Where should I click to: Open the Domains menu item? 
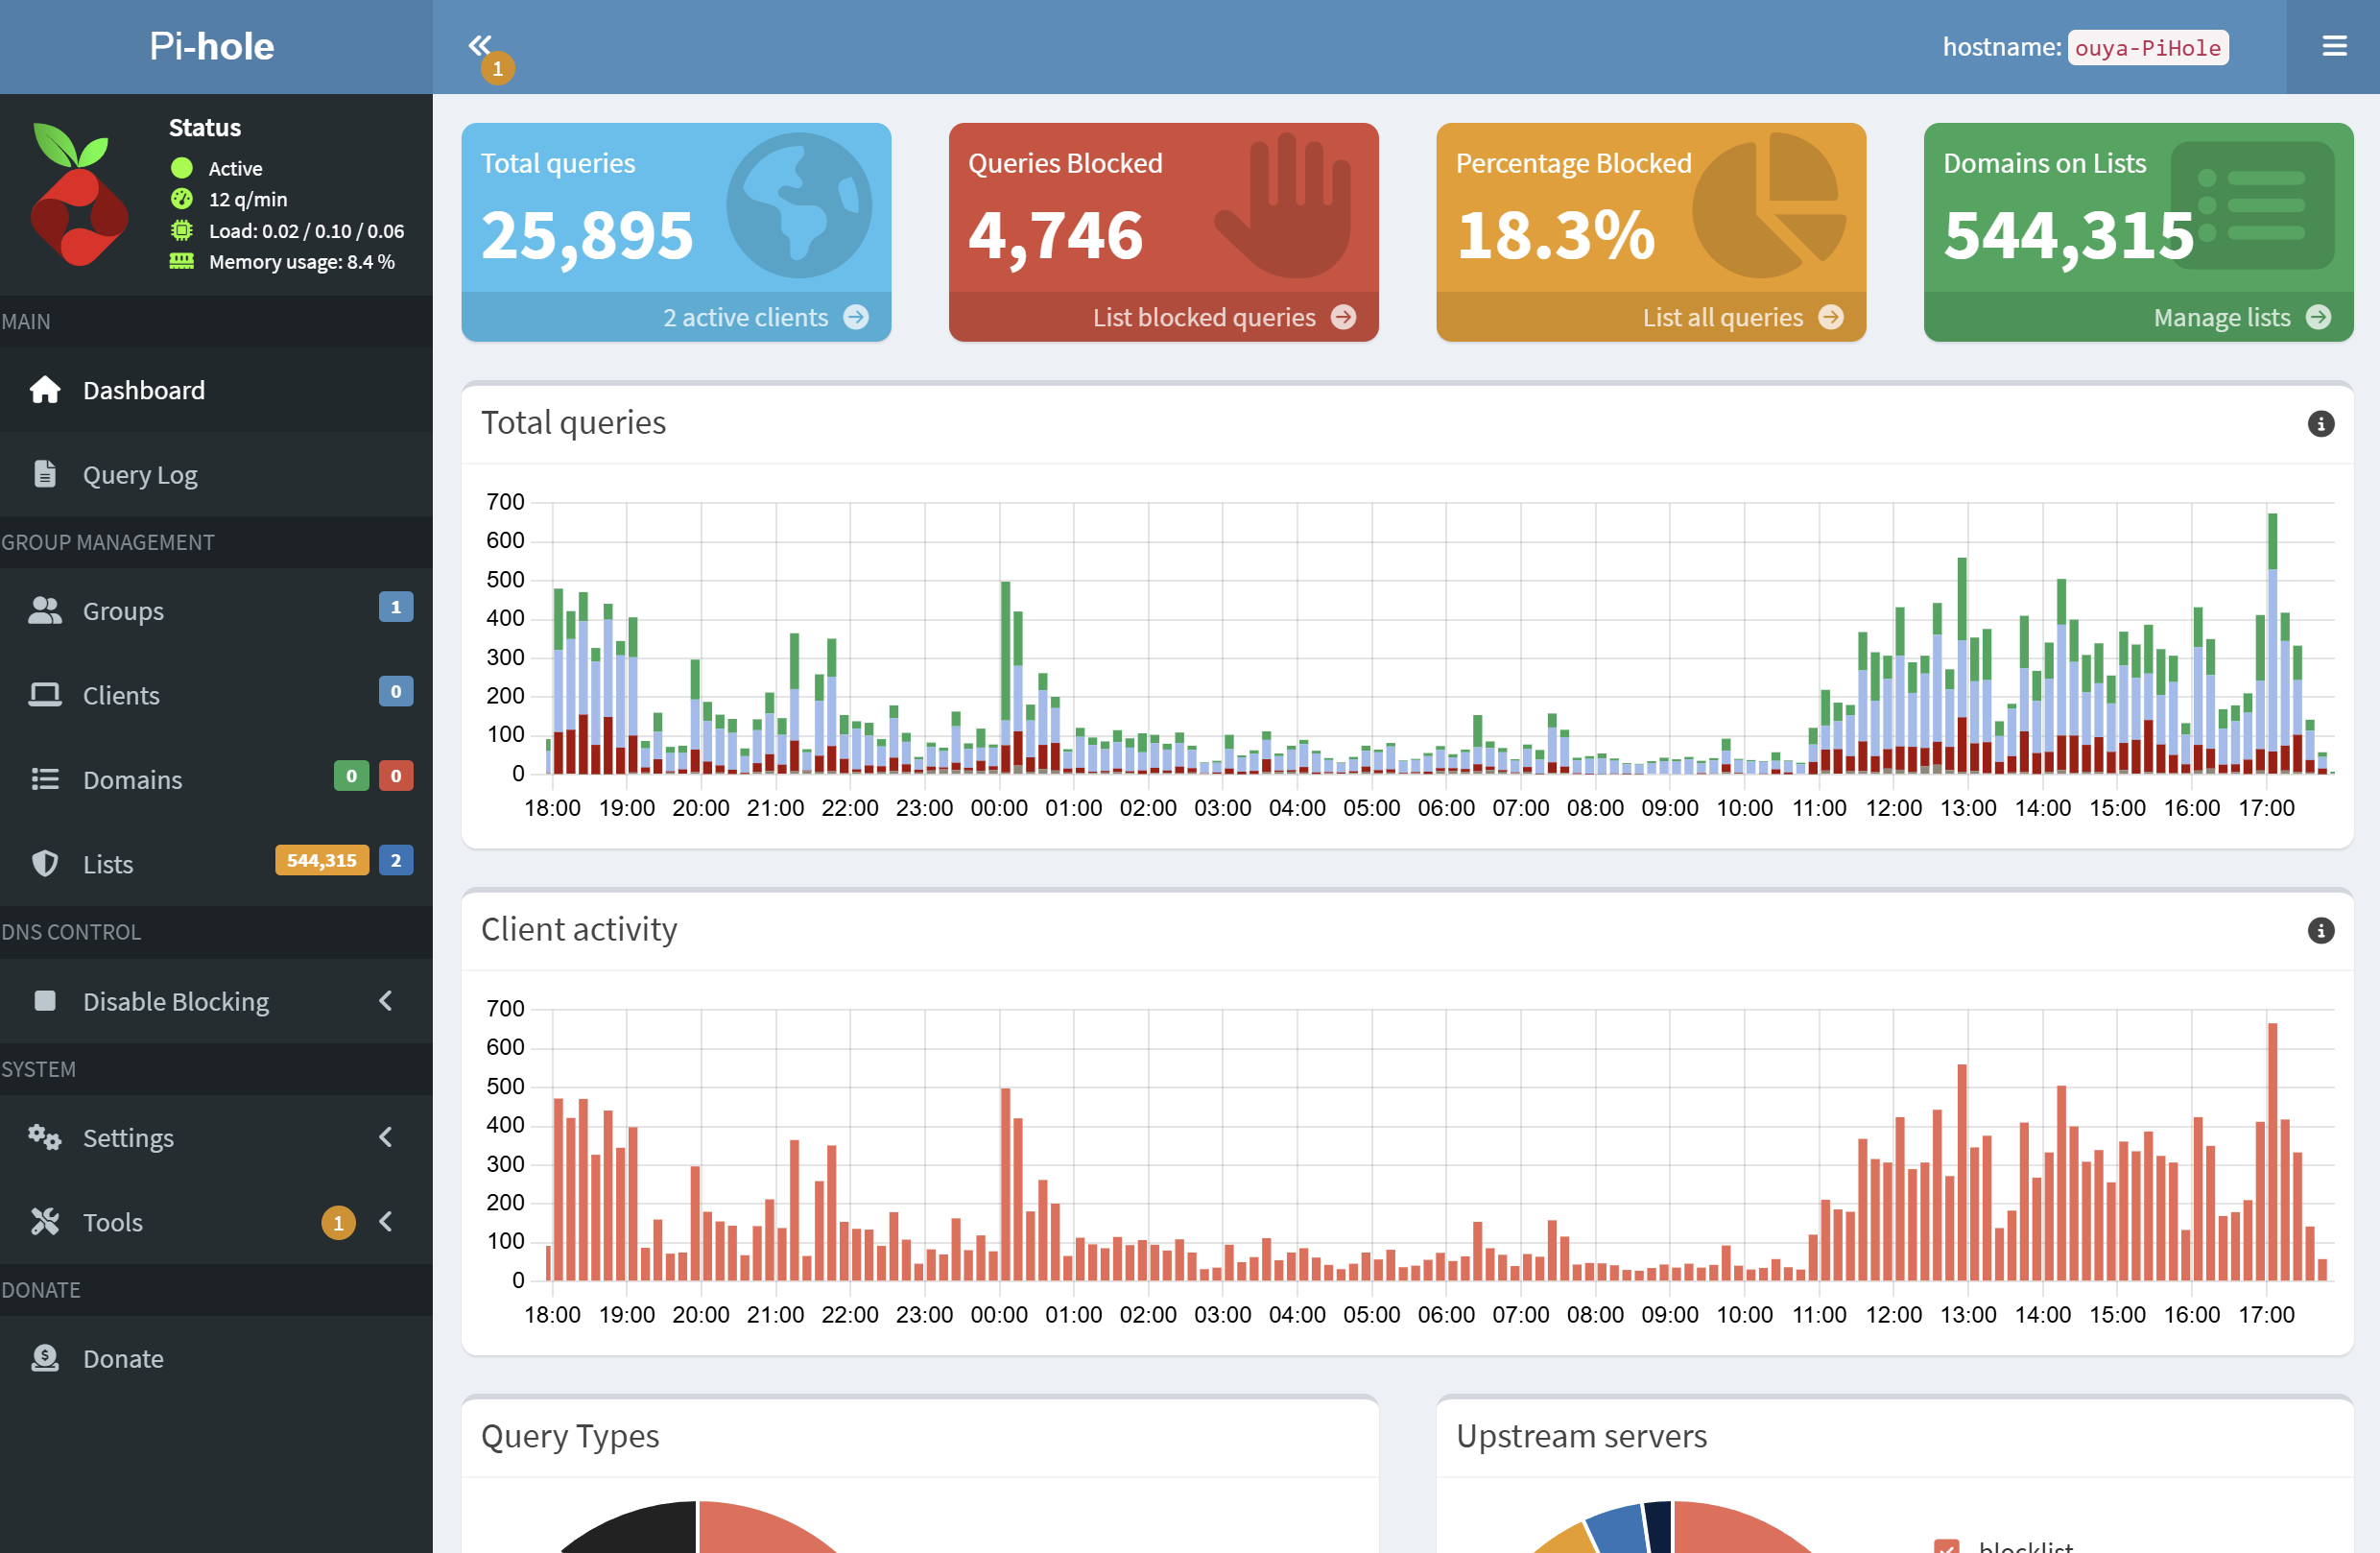[132, 780]
